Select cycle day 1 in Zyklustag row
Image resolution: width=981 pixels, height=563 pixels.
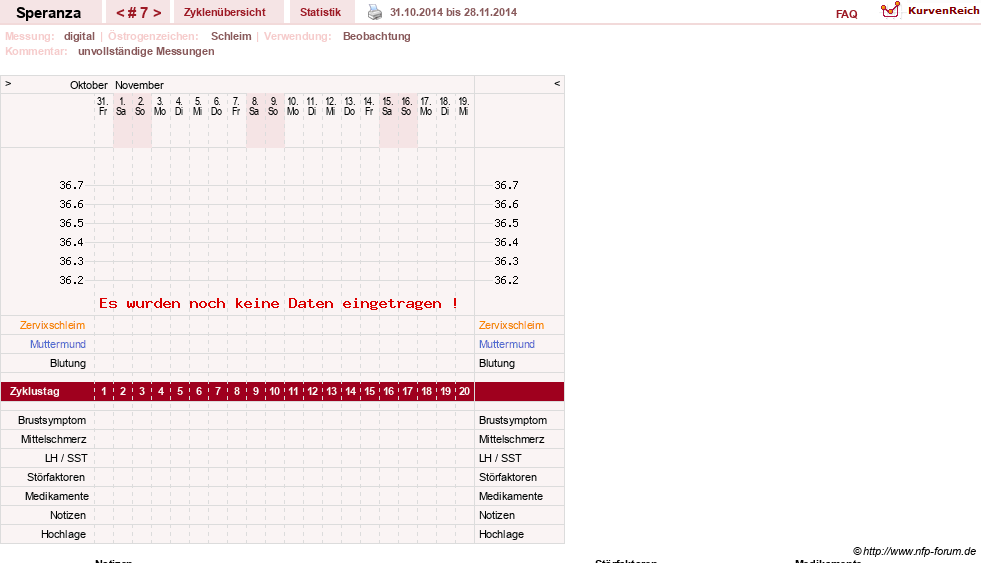point(104,392)
